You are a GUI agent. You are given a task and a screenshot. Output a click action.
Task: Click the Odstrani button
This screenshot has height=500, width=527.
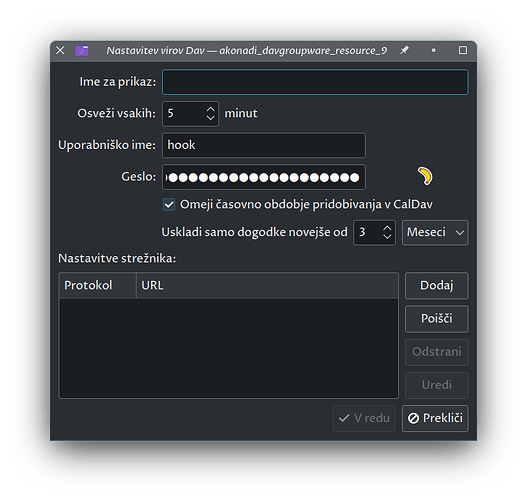click(x=436, y=352)
